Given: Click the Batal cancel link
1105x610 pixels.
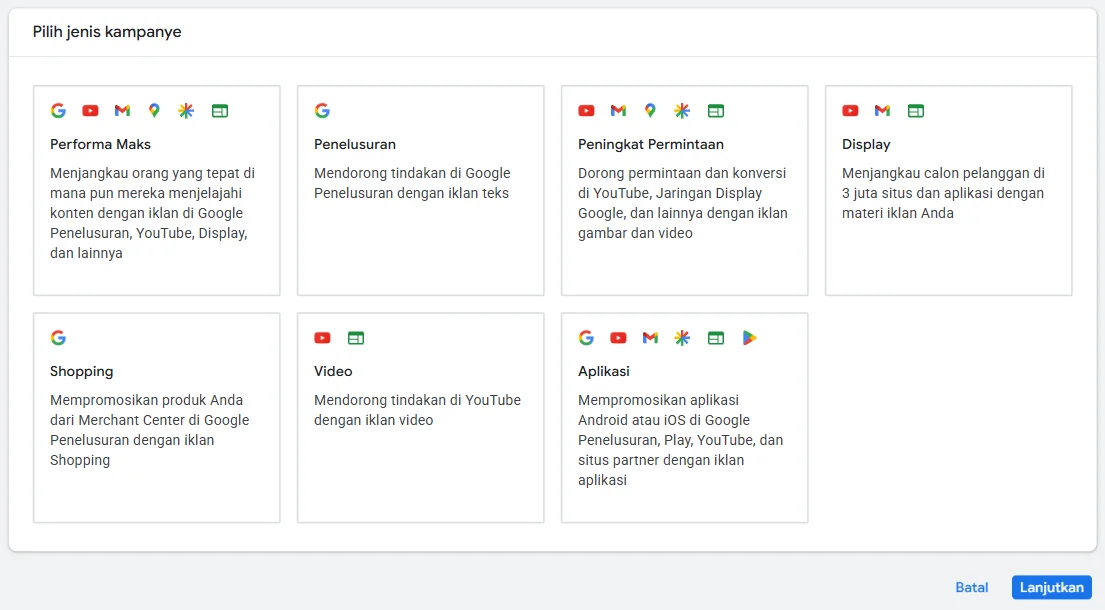Looking at the screenshot, I should (x=972, y=587).
